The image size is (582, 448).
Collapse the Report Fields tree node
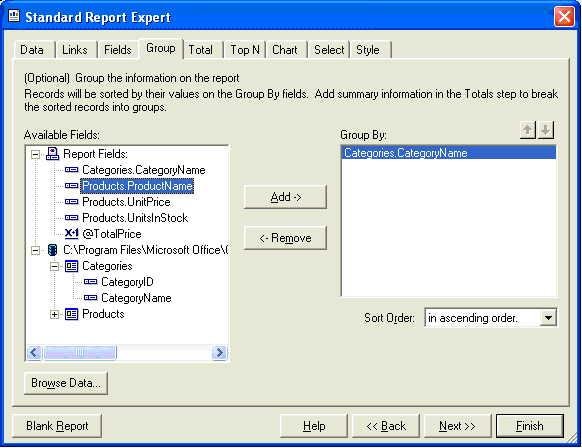click(x=35, y=154)
